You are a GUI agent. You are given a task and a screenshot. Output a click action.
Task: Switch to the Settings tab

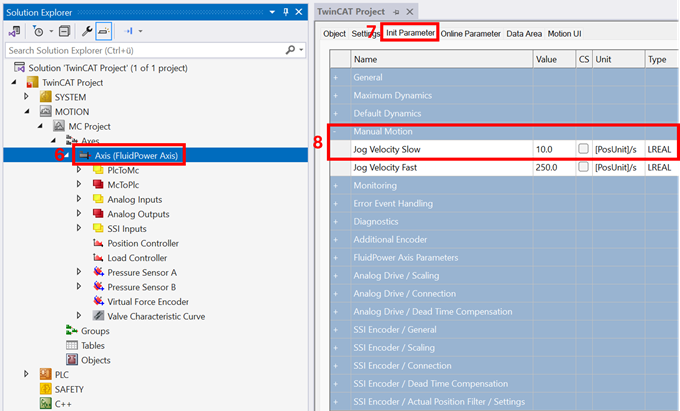365,33
